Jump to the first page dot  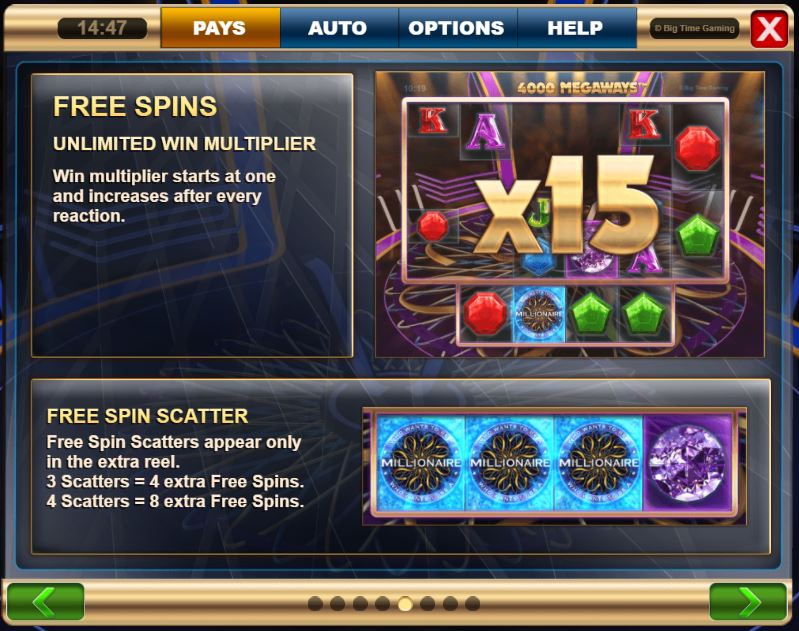point(315,603)
